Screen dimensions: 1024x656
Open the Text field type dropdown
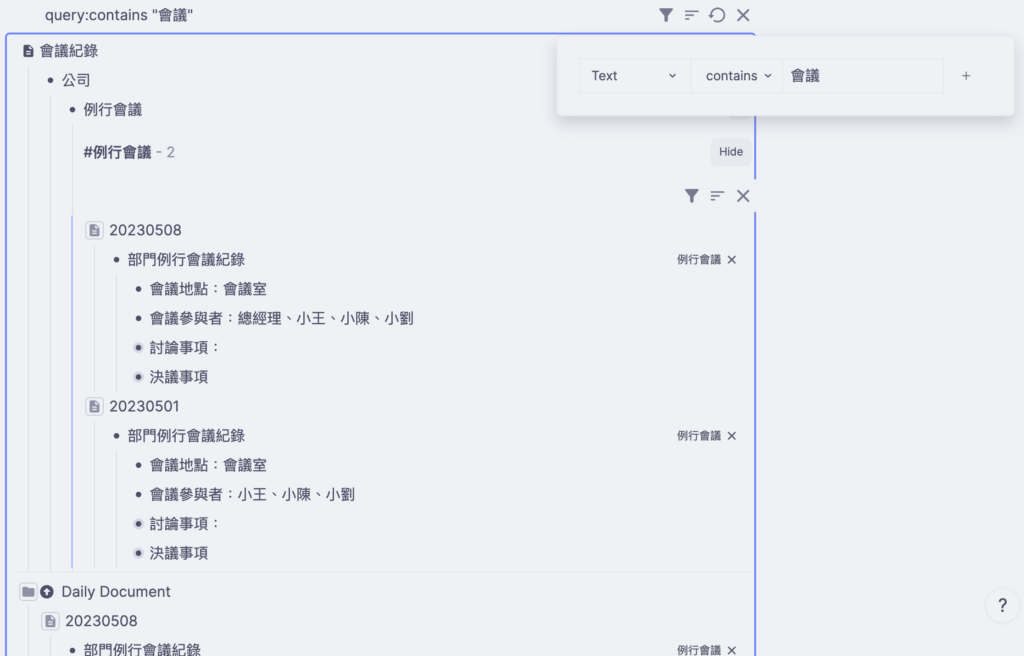pyautogui.click(x=634, y=76)
